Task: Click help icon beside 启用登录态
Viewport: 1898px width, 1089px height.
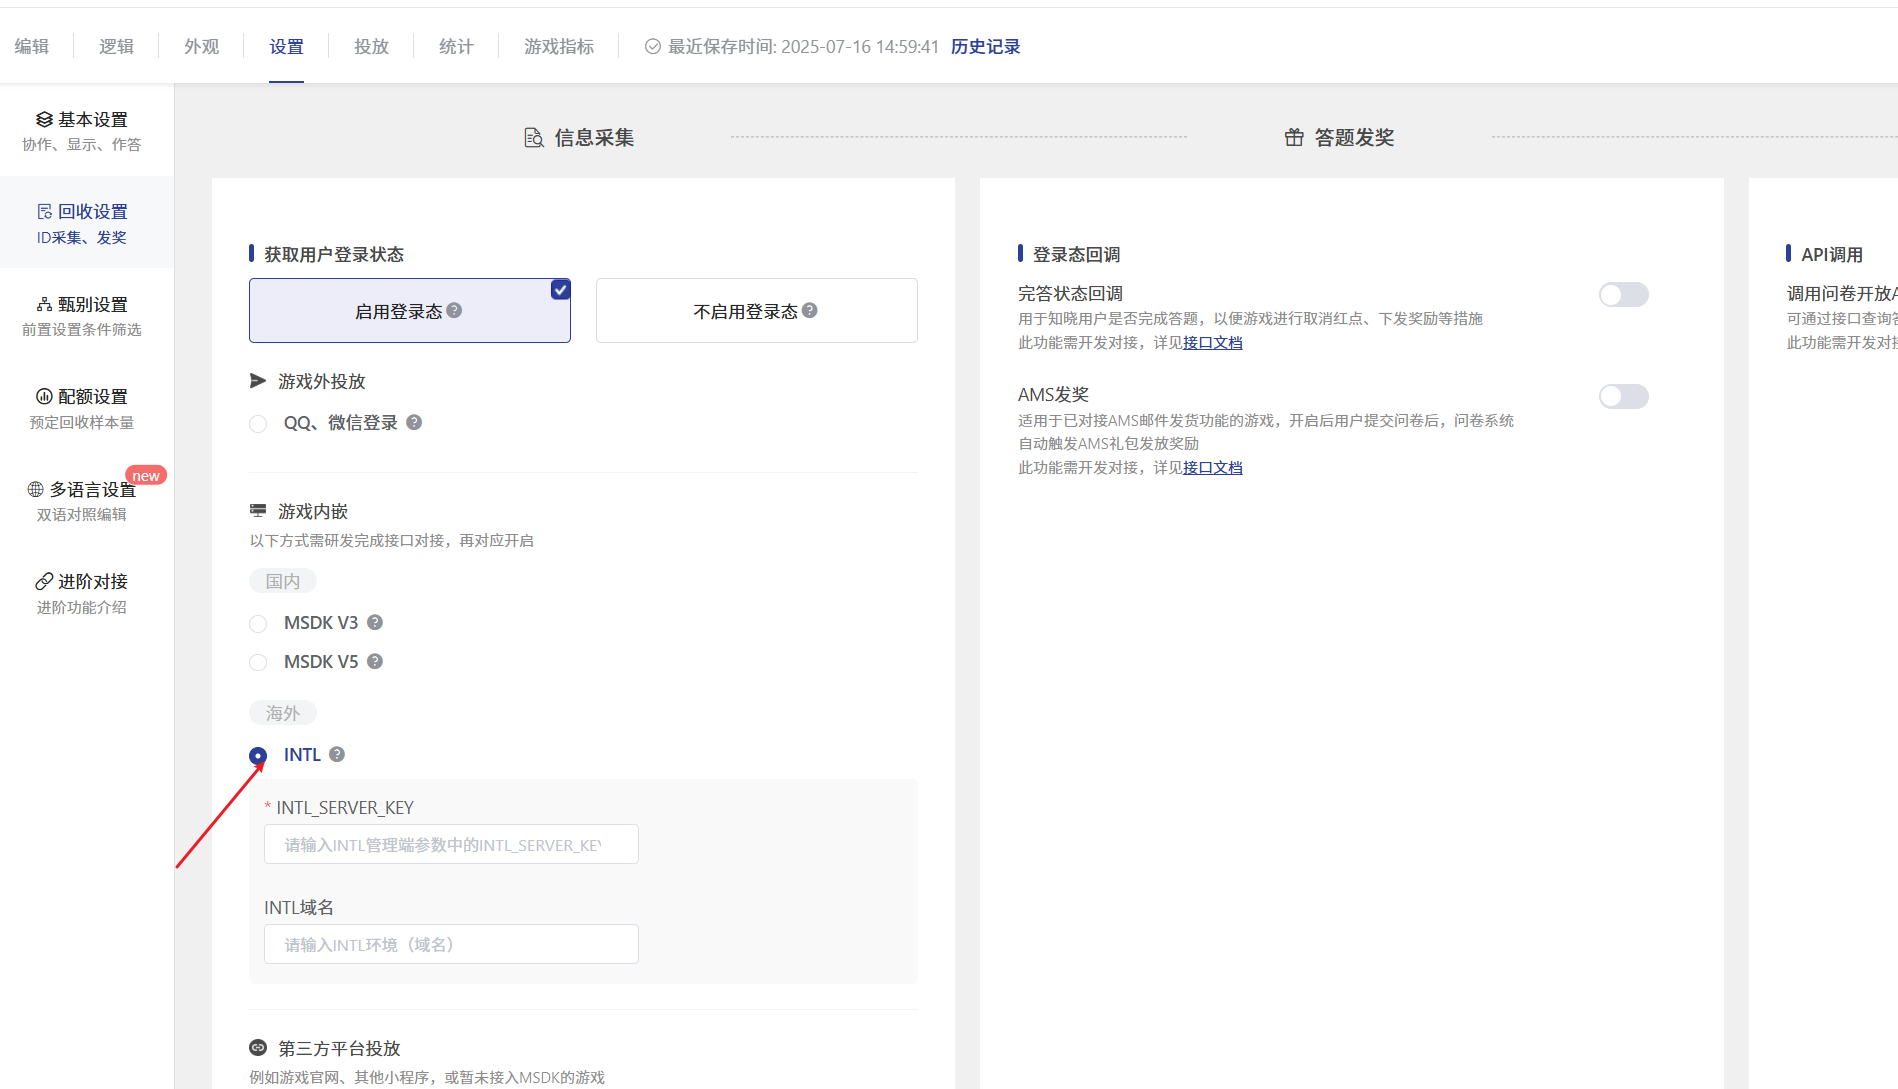Action: point(454,311)
